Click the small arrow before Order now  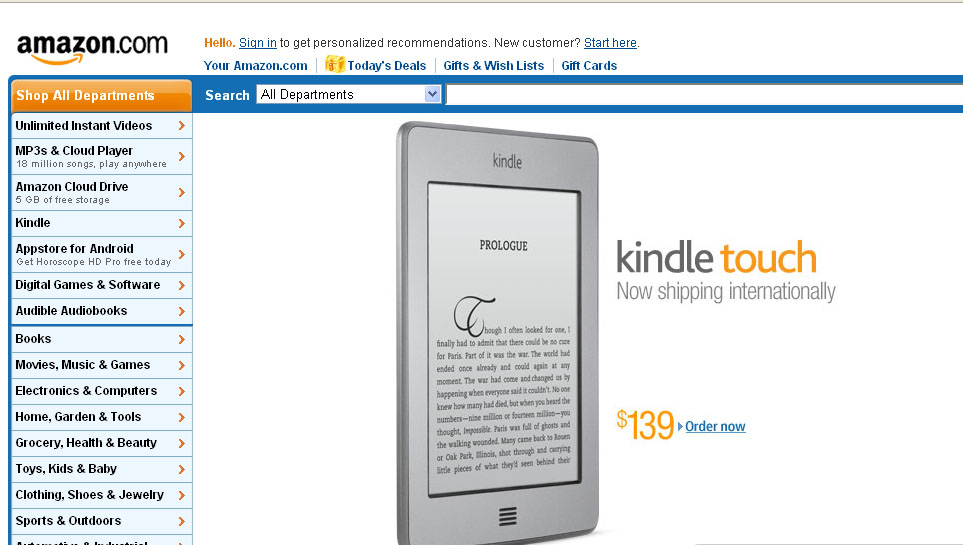pos(680,426)
